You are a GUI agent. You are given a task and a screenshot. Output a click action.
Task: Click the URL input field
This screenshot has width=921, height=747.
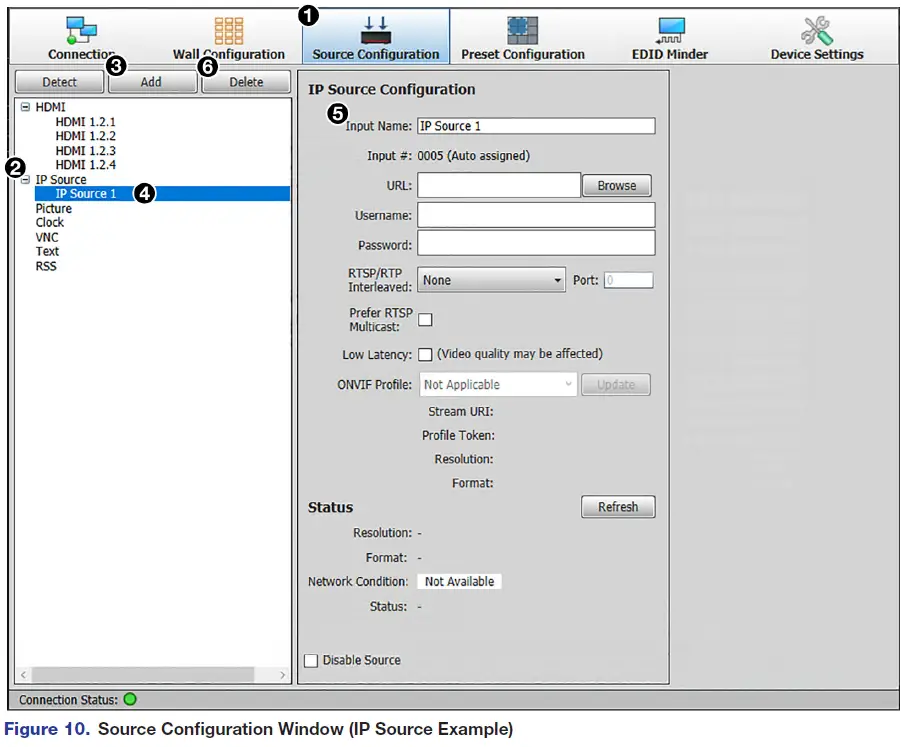pos(499,186)
